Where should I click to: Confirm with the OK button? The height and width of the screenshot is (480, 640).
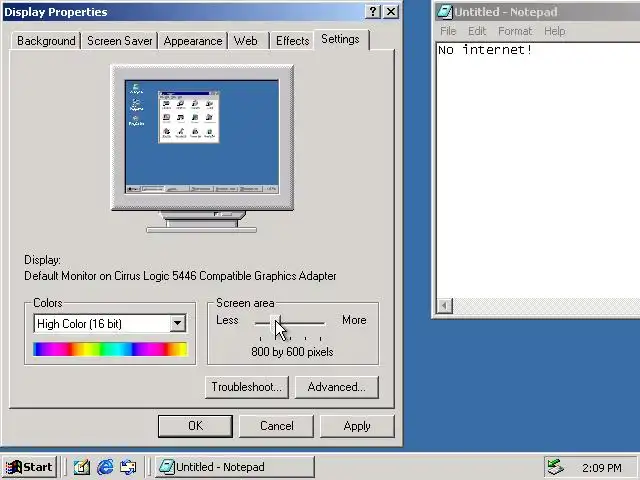click(195, 426)
